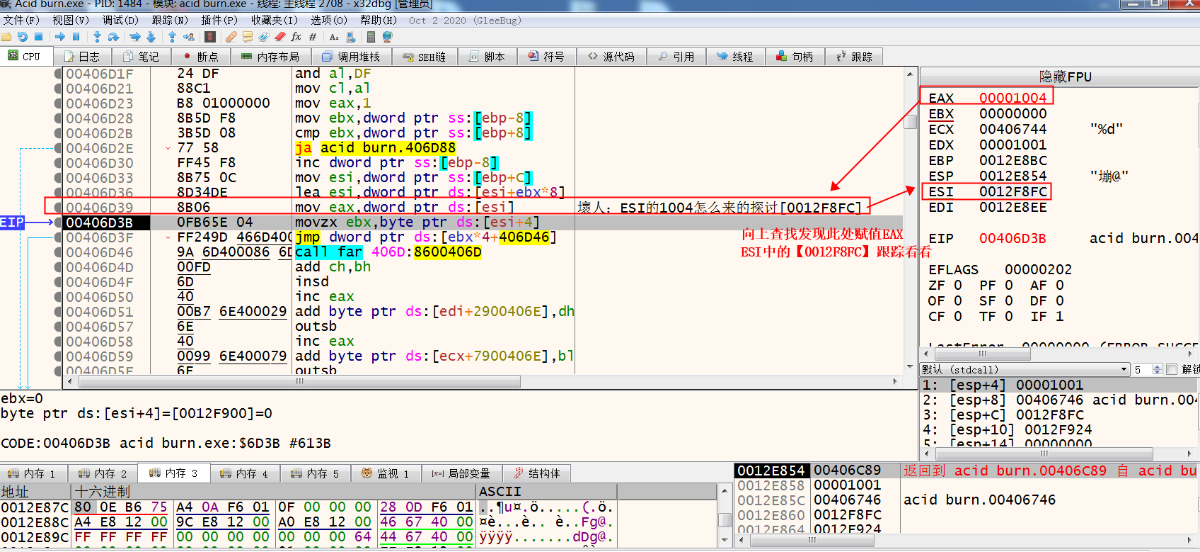Click the string search A toolbar icon
This screenshot has height=552, width=1200.
click(334, 36)
